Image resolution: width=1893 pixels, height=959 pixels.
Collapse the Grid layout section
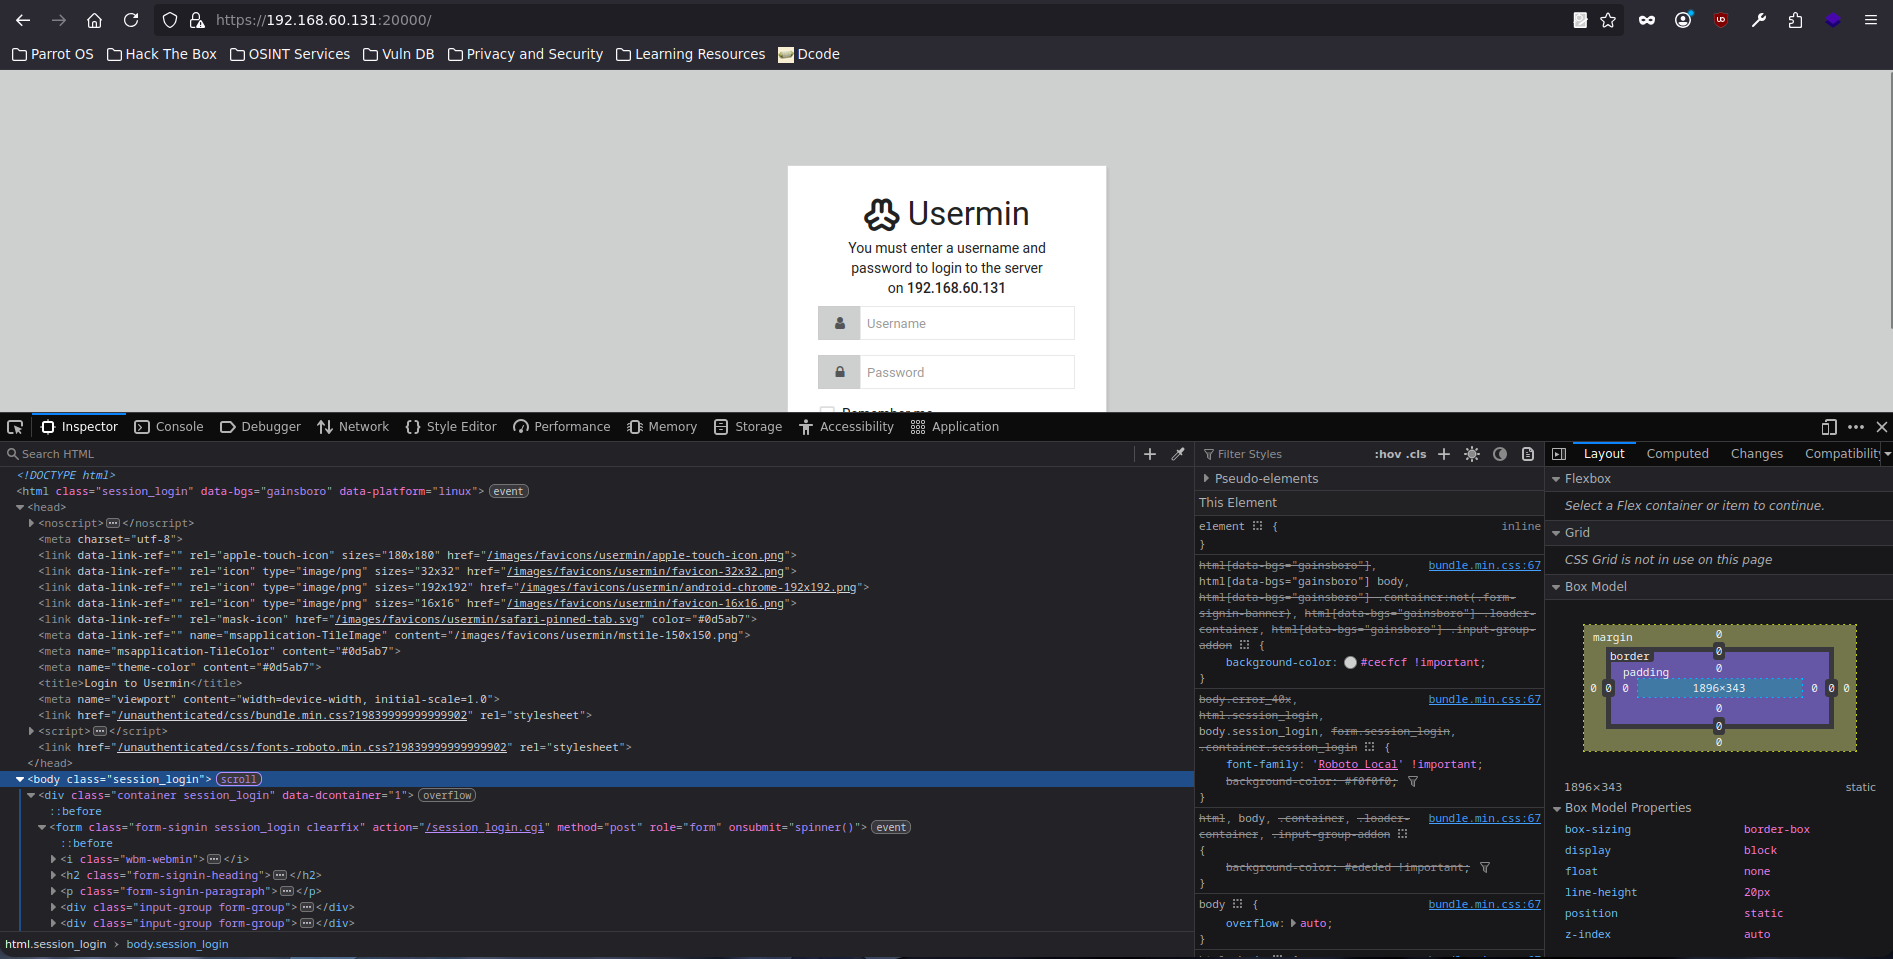[x=1556, y=533]
